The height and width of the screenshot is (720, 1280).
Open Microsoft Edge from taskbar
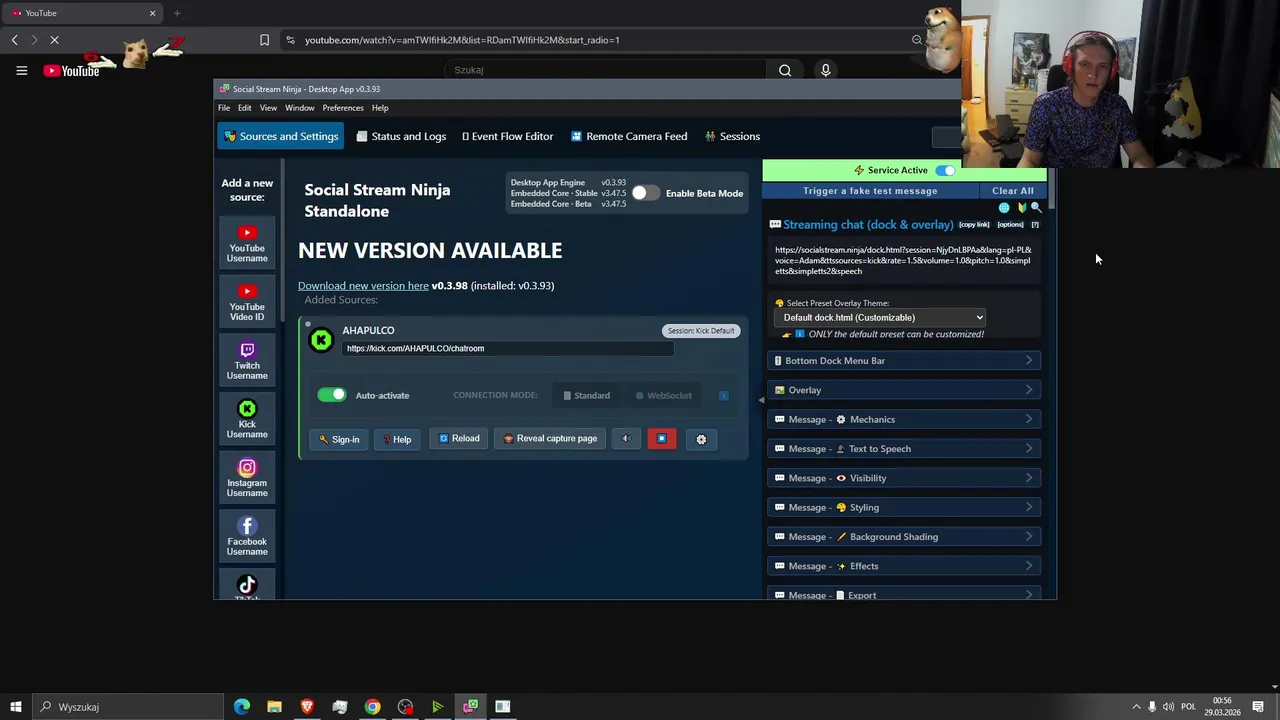[x=242, y=707]
